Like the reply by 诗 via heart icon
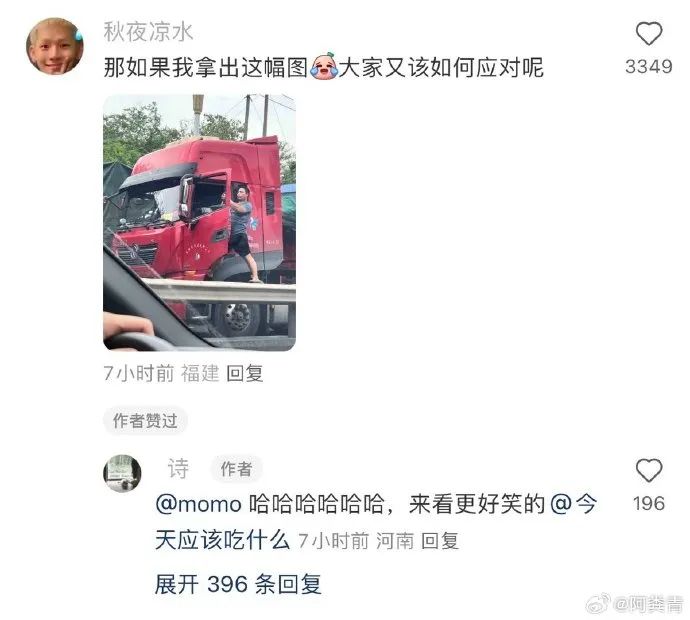This screenshot has height=620, width=690. (x=649, y=470)
